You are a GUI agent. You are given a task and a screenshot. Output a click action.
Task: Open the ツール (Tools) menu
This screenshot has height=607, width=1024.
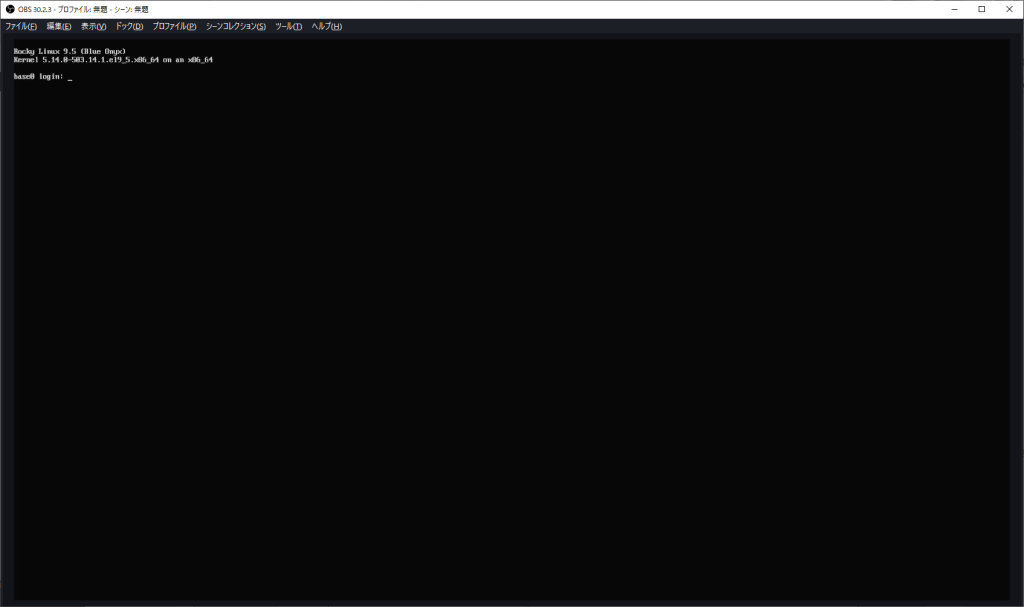288,26
